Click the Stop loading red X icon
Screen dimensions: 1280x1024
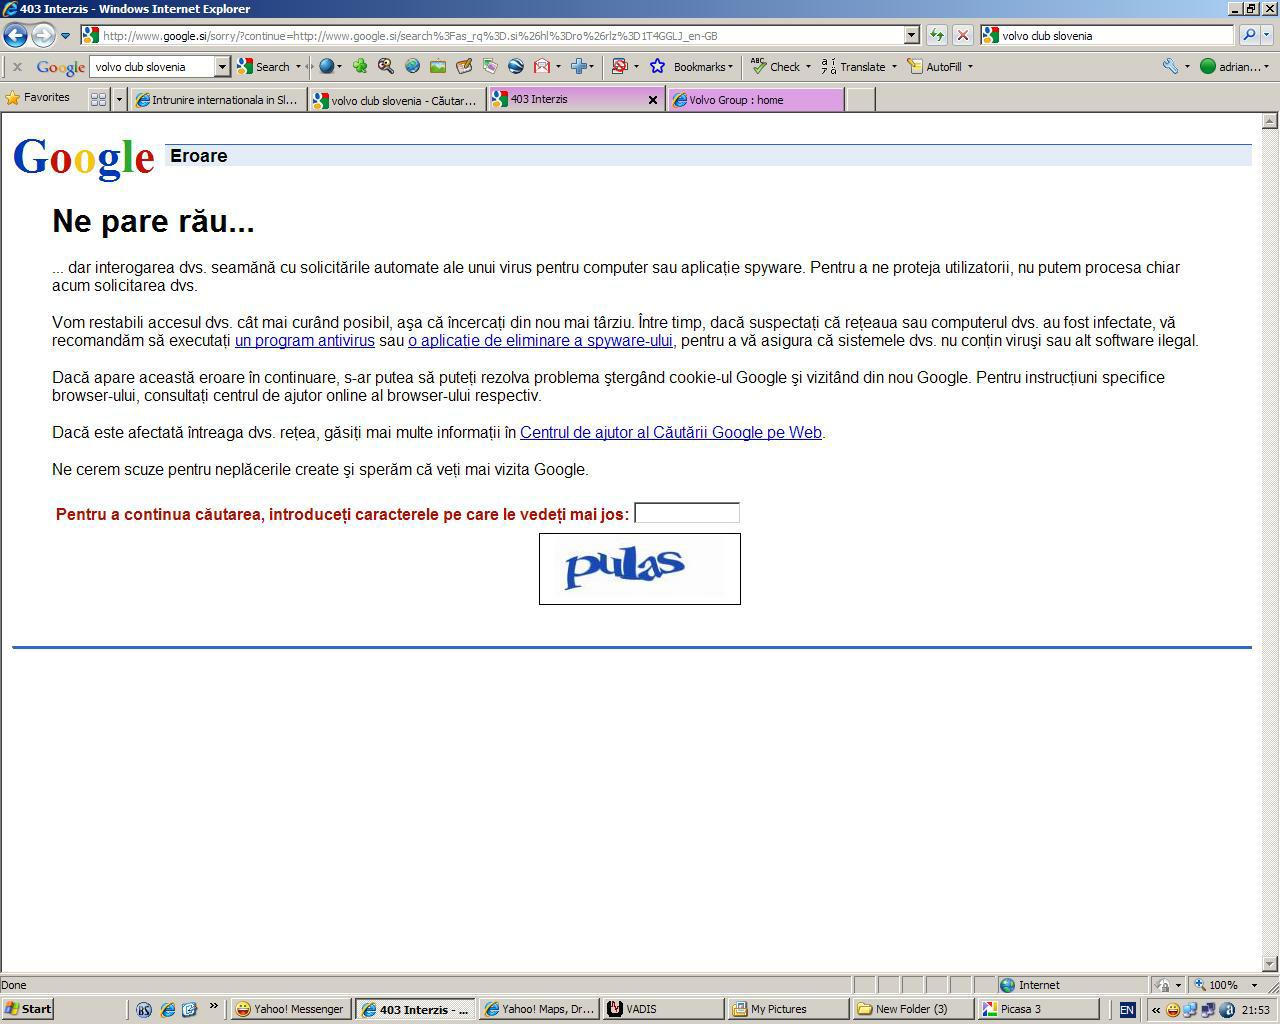click(x=962, y=35)
